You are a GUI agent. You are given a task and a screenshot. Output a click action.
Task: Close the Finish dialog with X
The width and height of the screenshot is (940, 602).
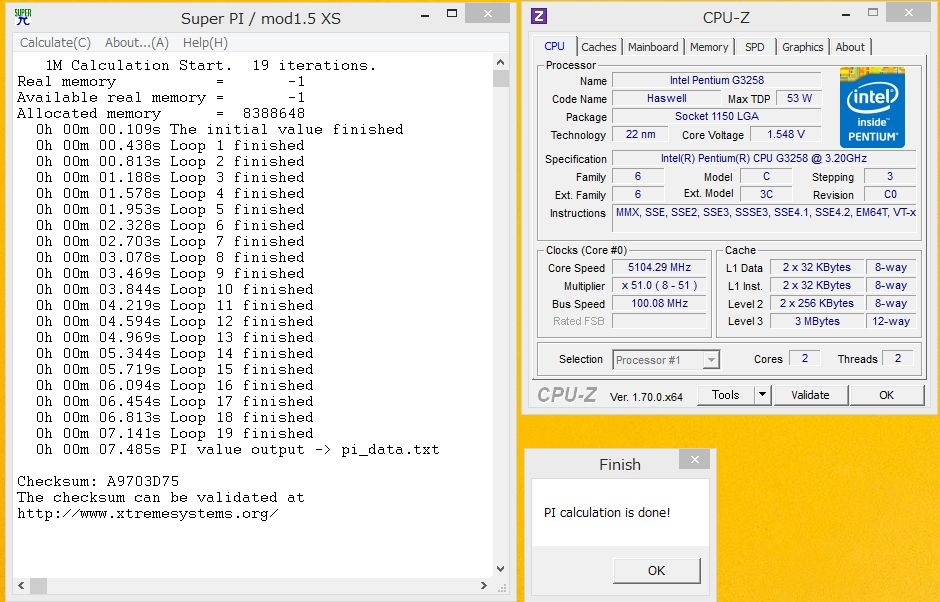pos(694,459)
